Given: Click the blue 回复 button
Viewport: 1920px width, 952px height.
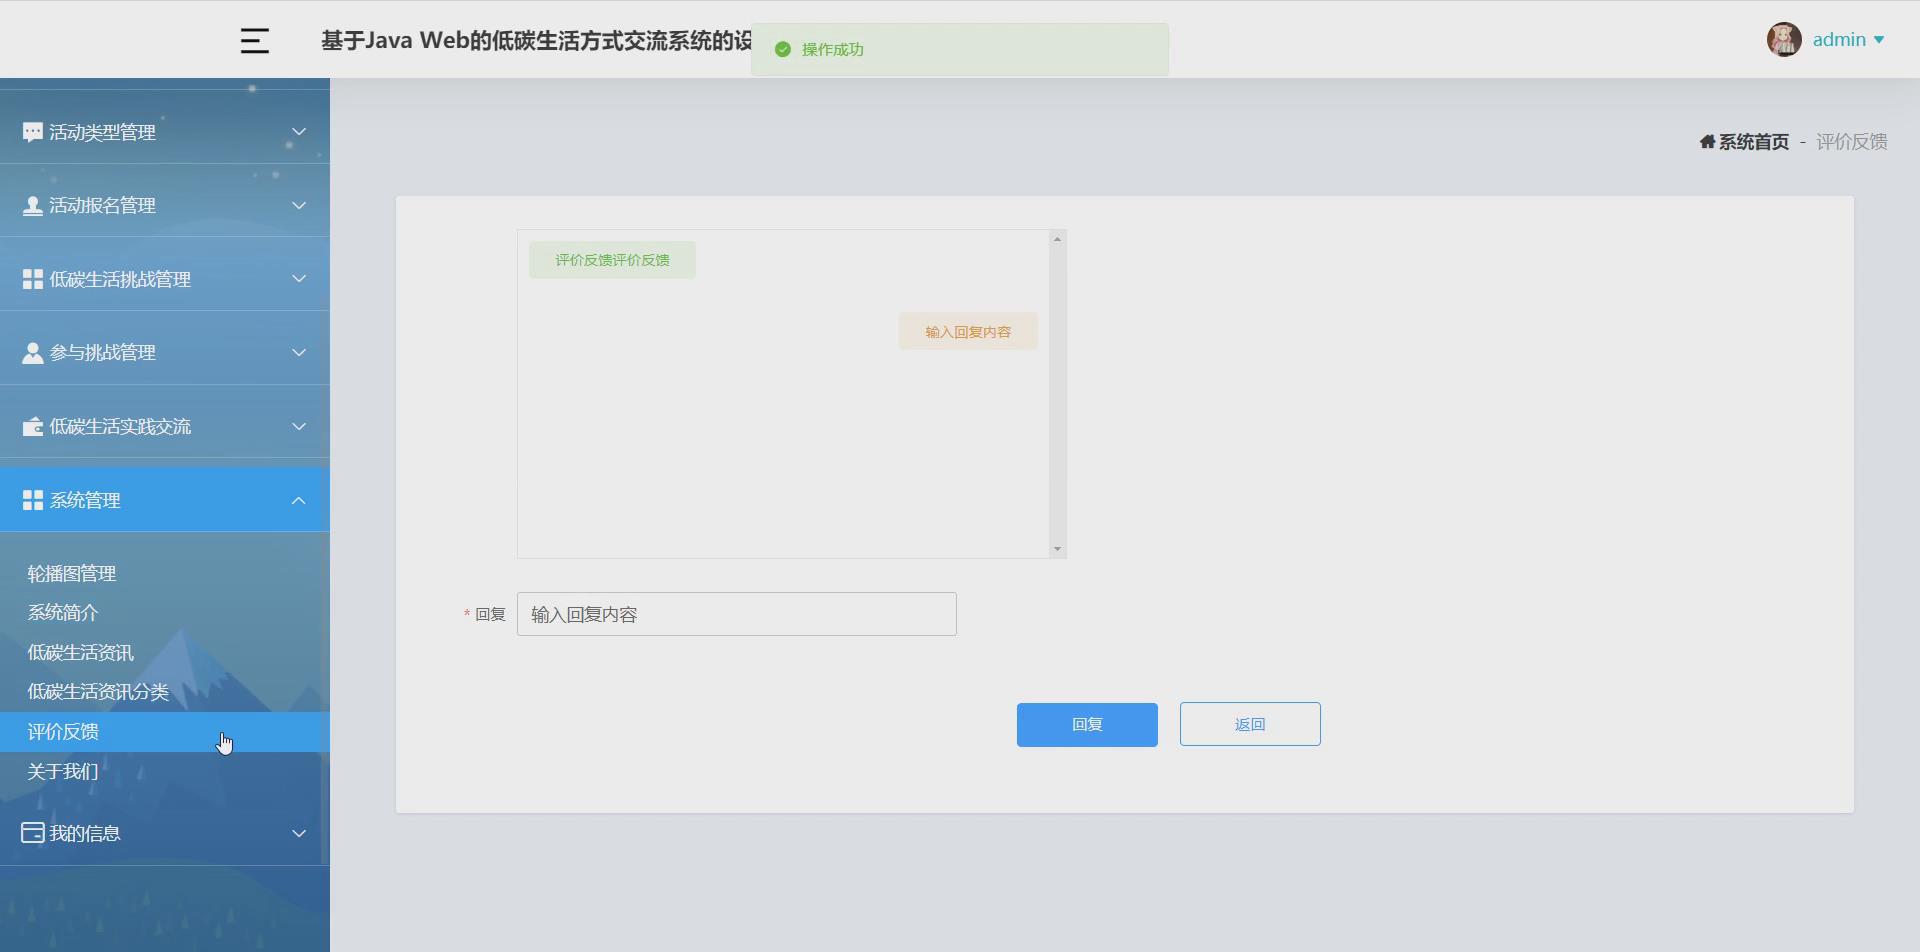Looking at the screenshot, I should click(x=1086, y=724).
